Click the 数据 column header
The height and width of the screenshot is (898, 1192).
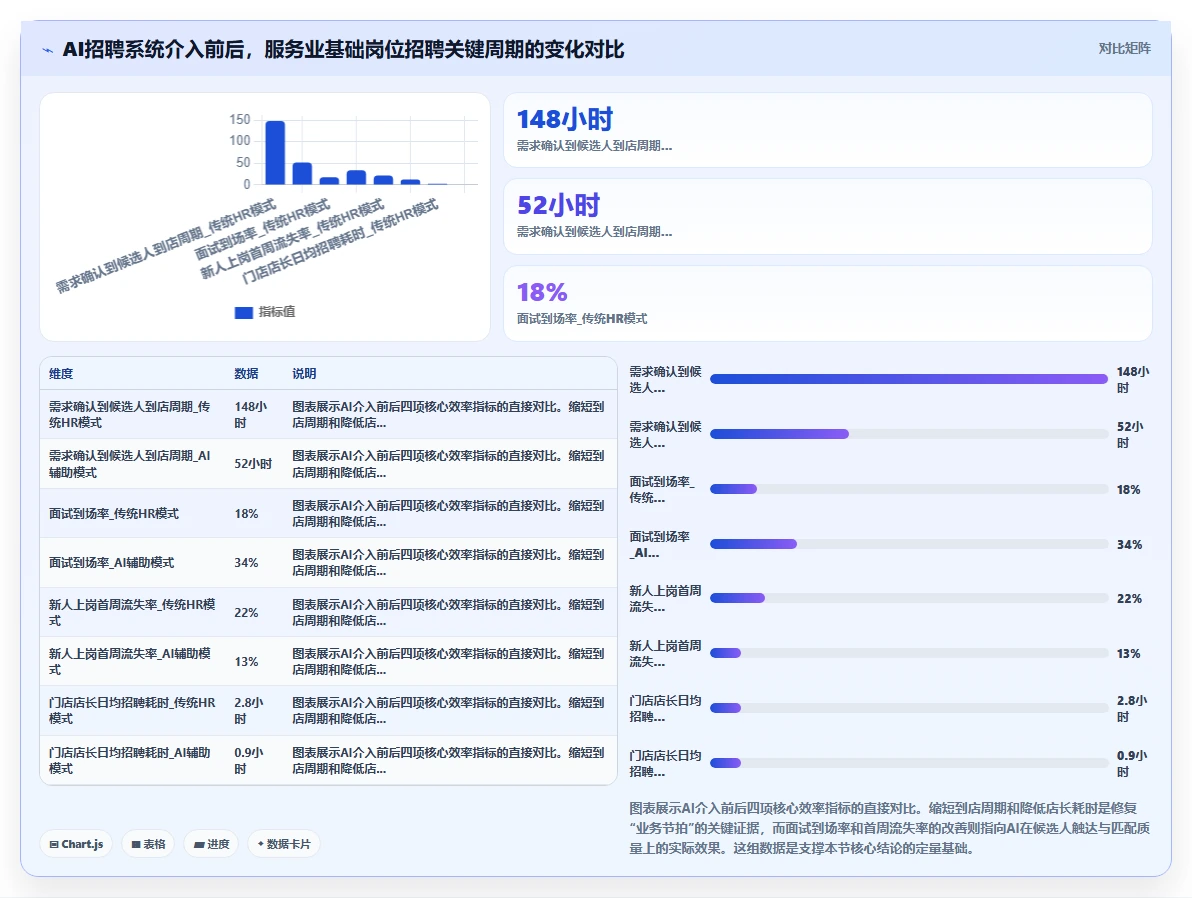[246, 373]
